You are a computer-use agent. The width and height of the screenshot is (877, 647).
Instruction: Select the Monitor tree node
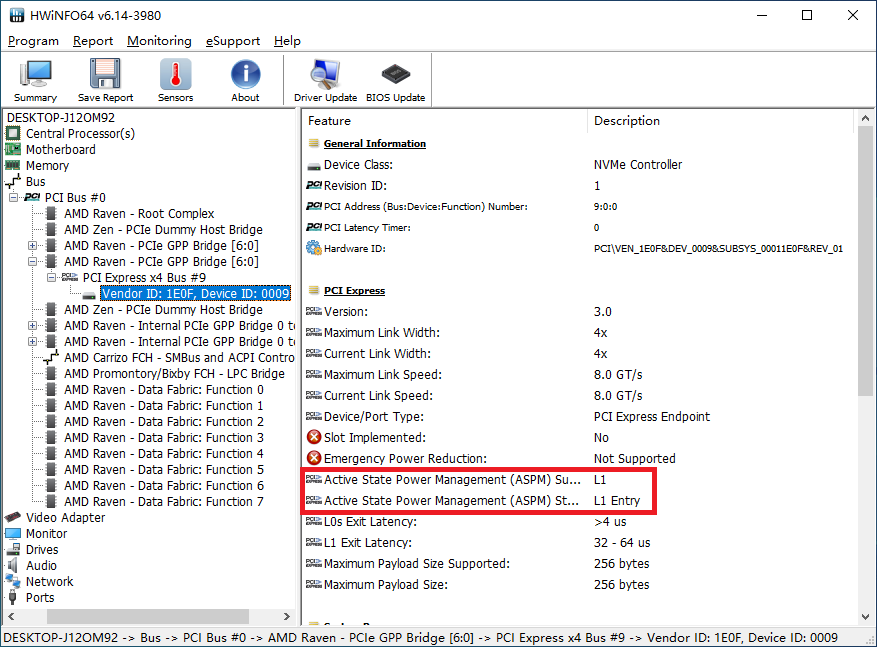[x=46, y=533]
